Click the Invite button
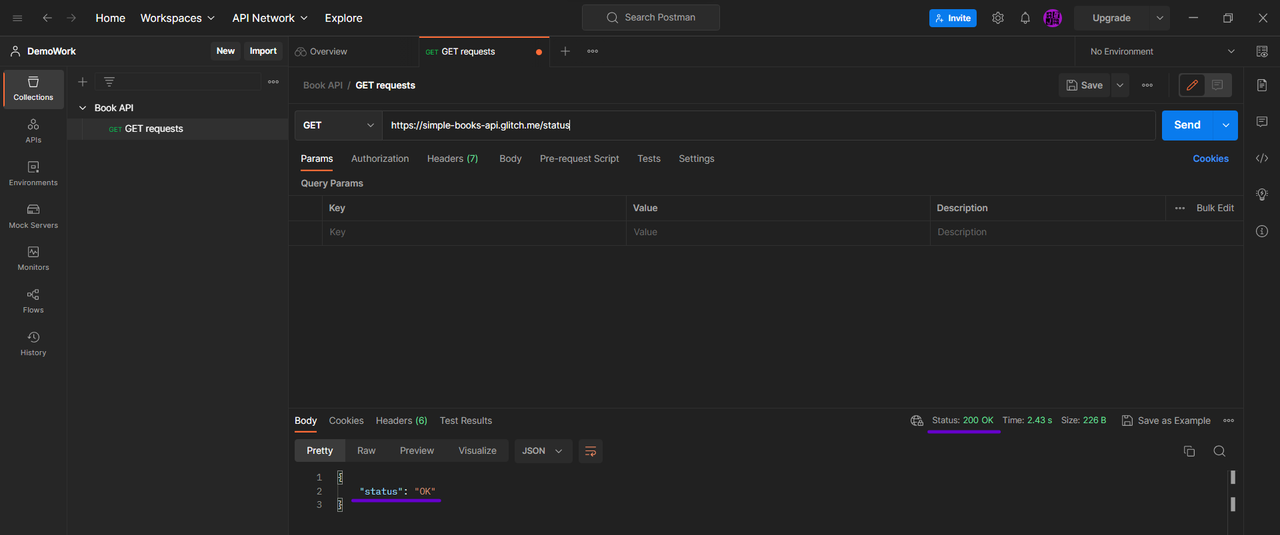 click(x=952, y=18)
